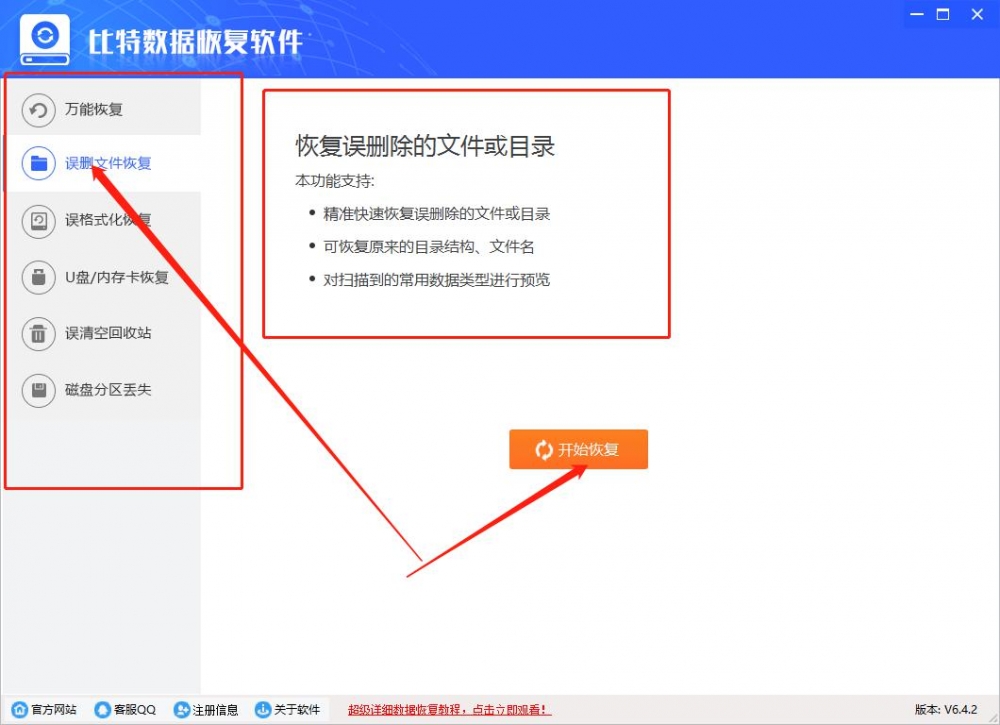Viewport: 1000px width, 725px height.
Task: Click the 误格式化恢复 disk icon
Action: (x=38, y=221)
